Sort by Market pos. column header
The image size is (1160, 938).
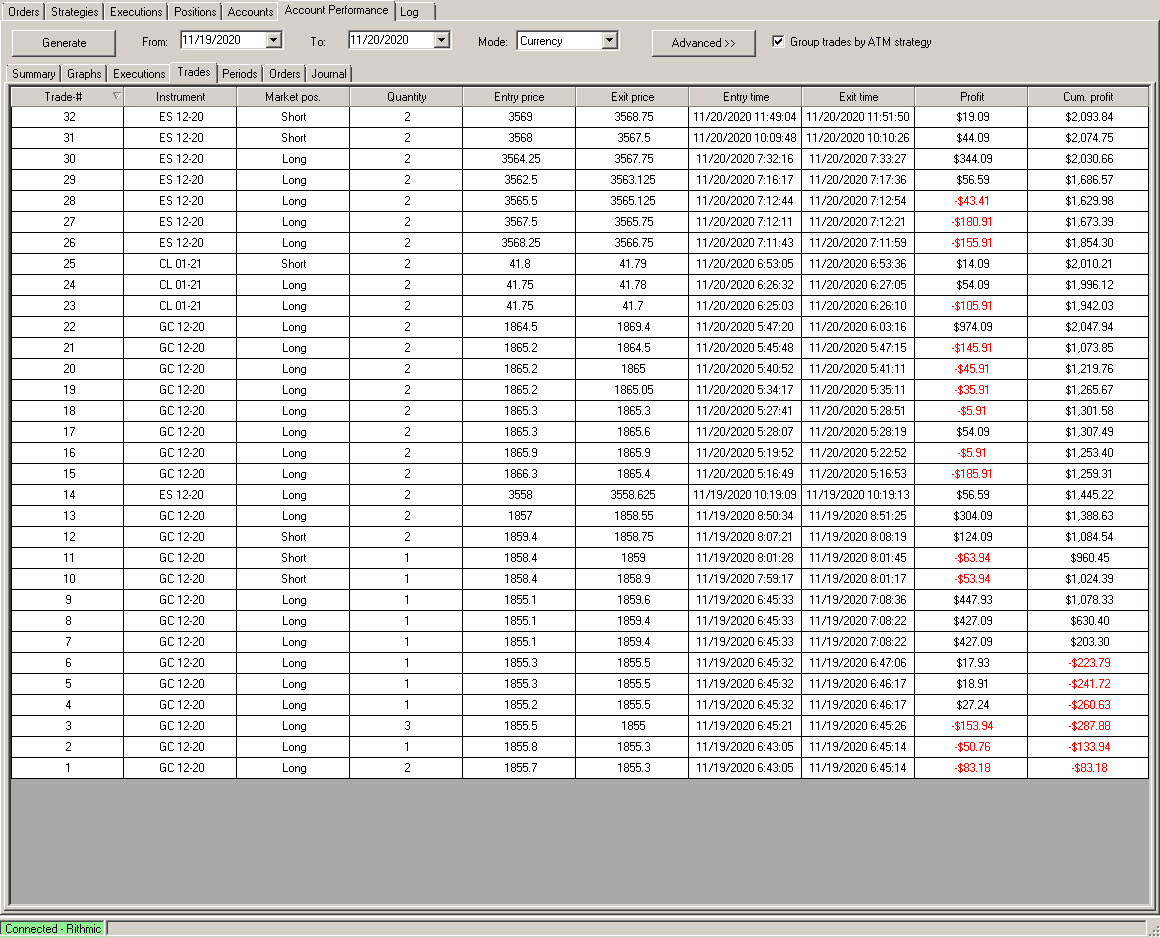[x=293, y=97]
